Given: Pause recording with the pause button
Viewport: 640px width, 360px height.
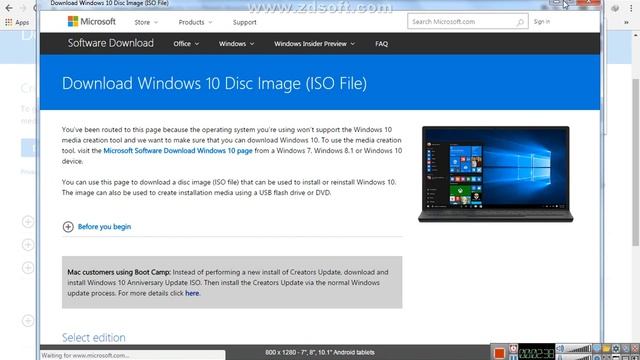Looking at the screenshot, I should [513, 357].
